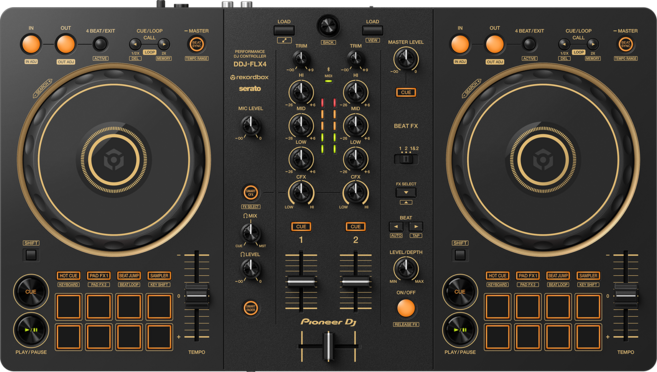Click the browse rotary selector knob

coord(328,25)
